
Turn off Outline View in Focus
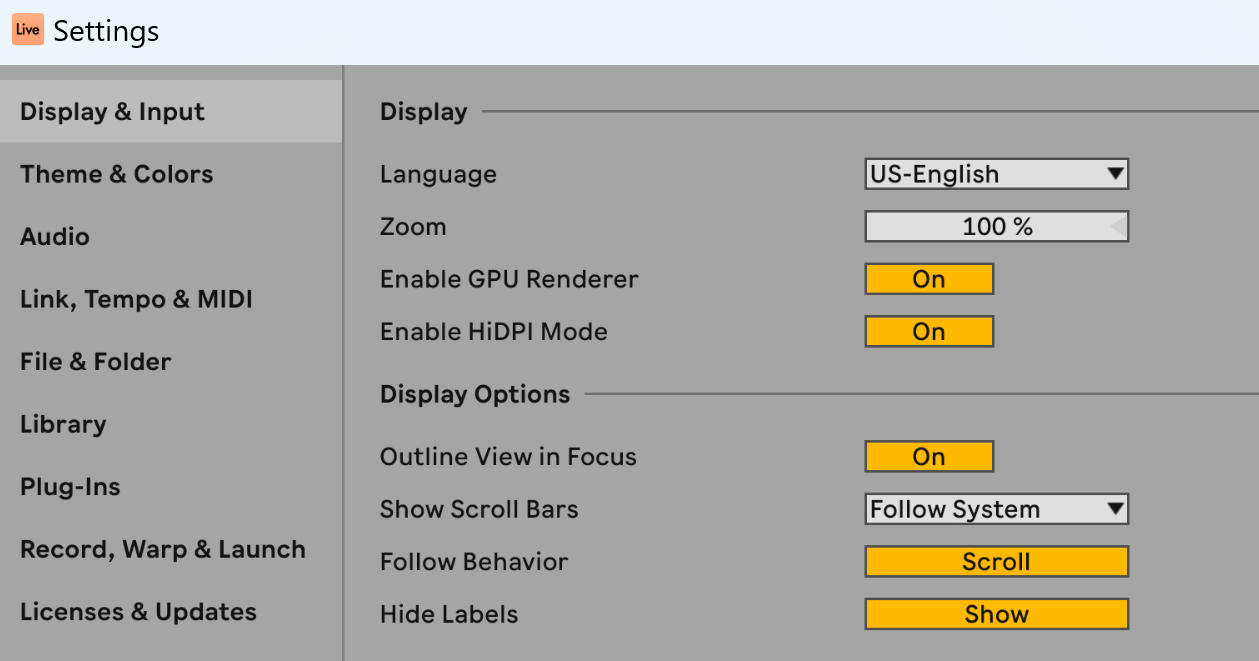[x=928, y=457]
